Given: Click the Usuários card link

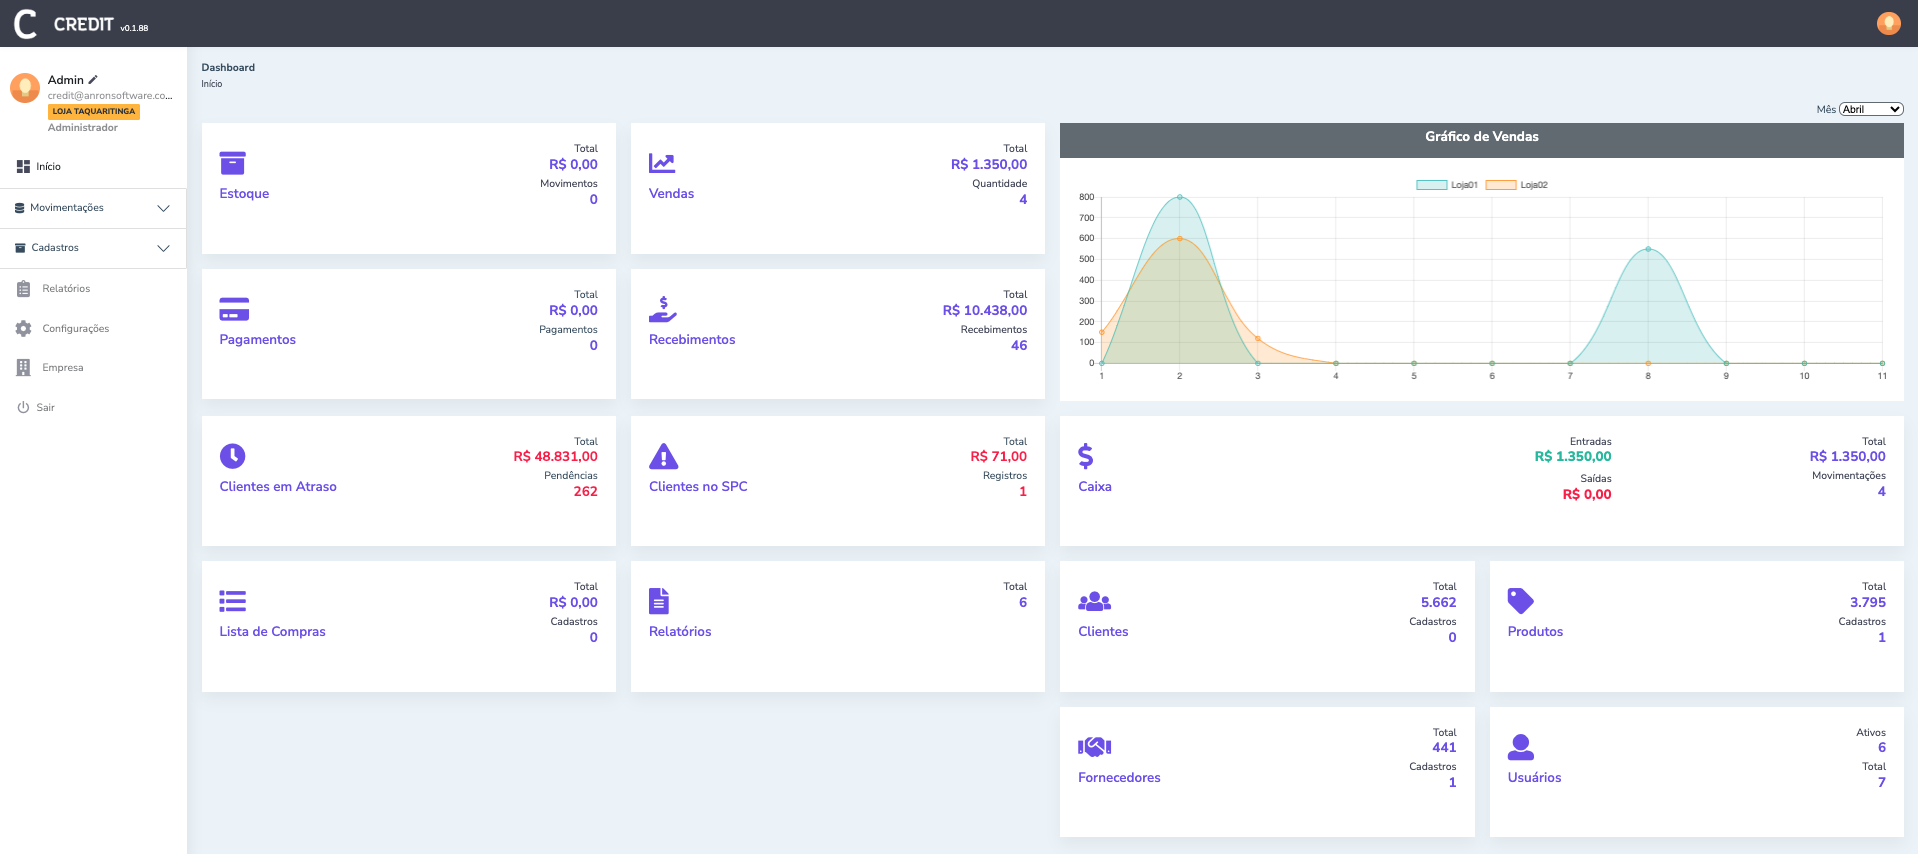Looking at the screenshot, I should coord(1534,778).
